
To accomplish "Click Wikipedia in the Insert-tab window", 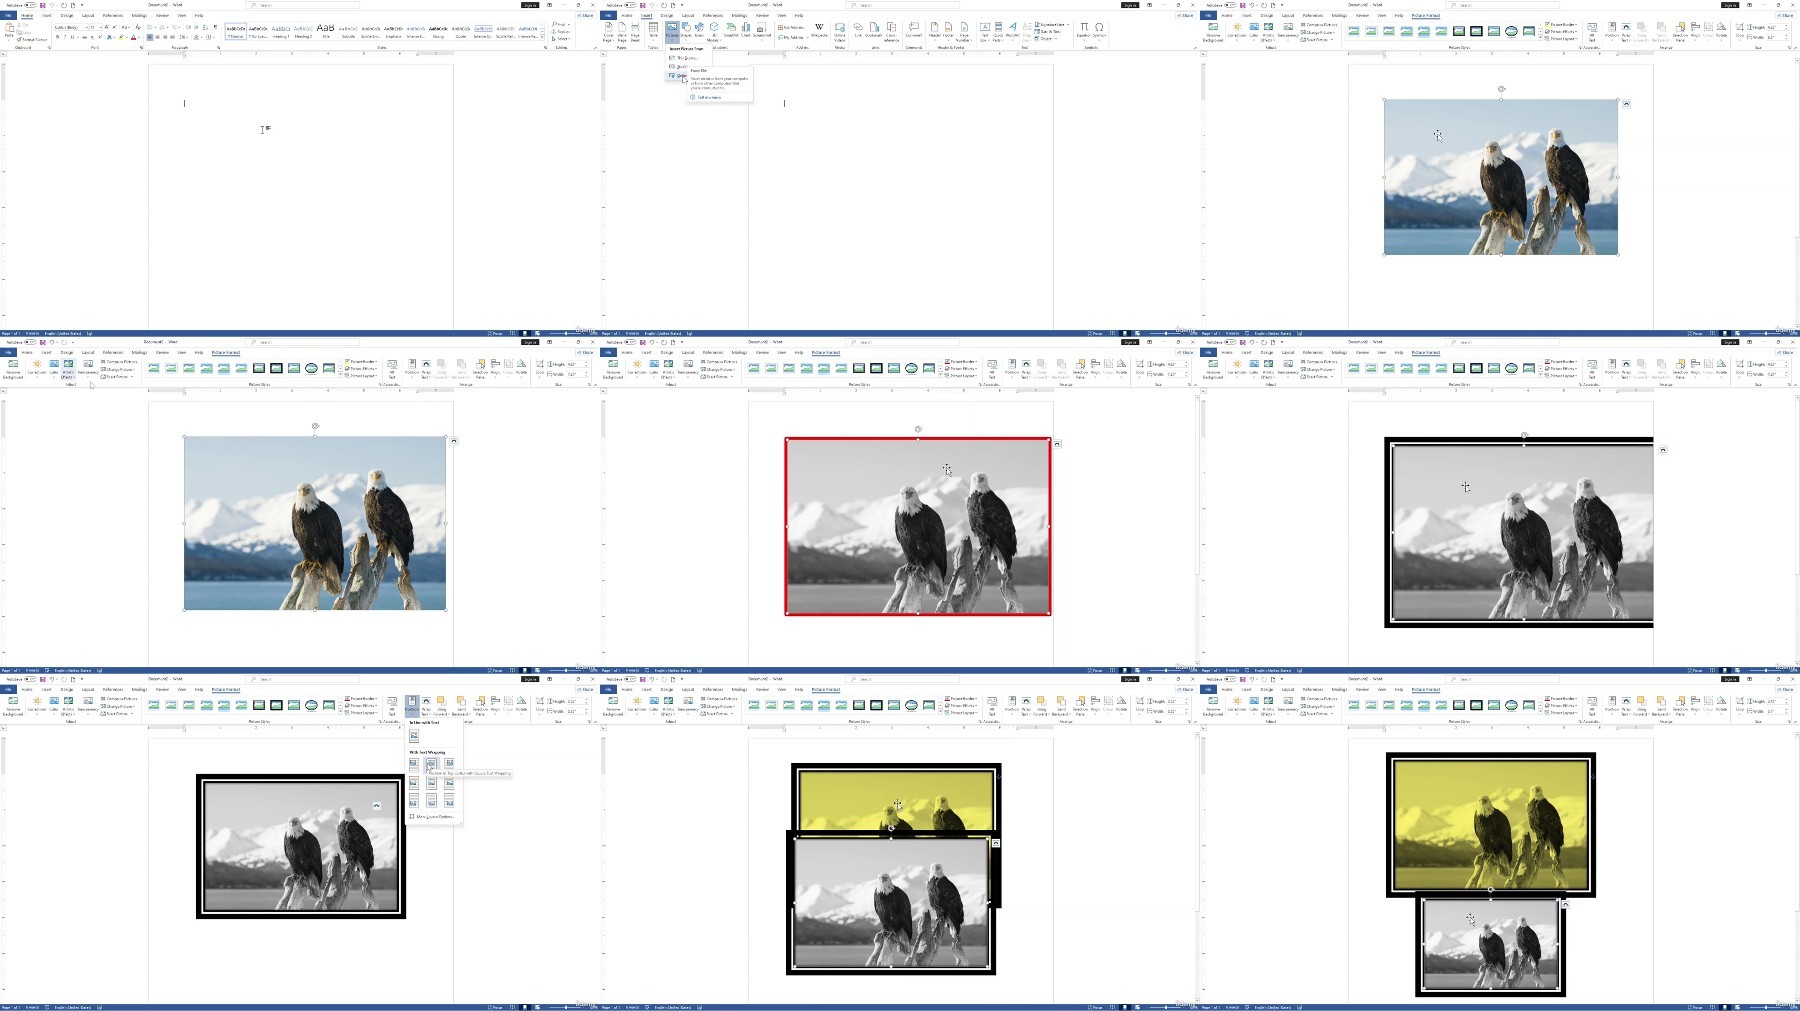I will click(819, 30).
